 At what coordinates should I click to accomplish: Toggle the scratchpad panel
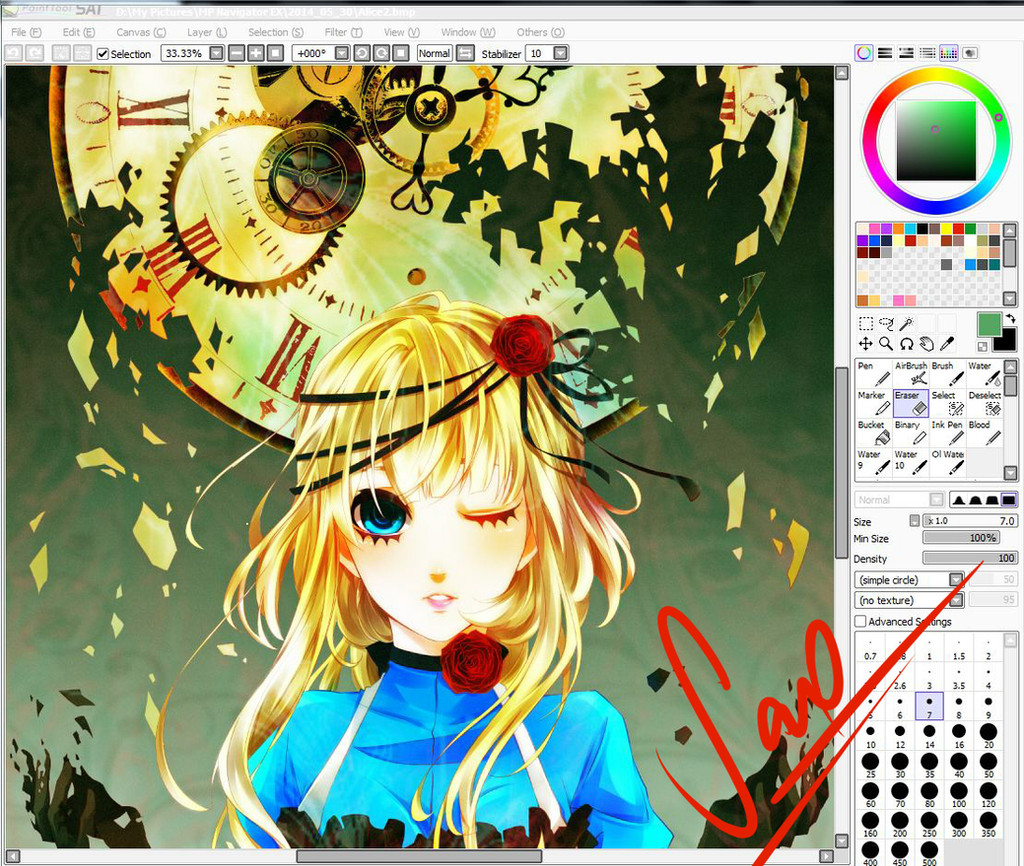point(970,53)
